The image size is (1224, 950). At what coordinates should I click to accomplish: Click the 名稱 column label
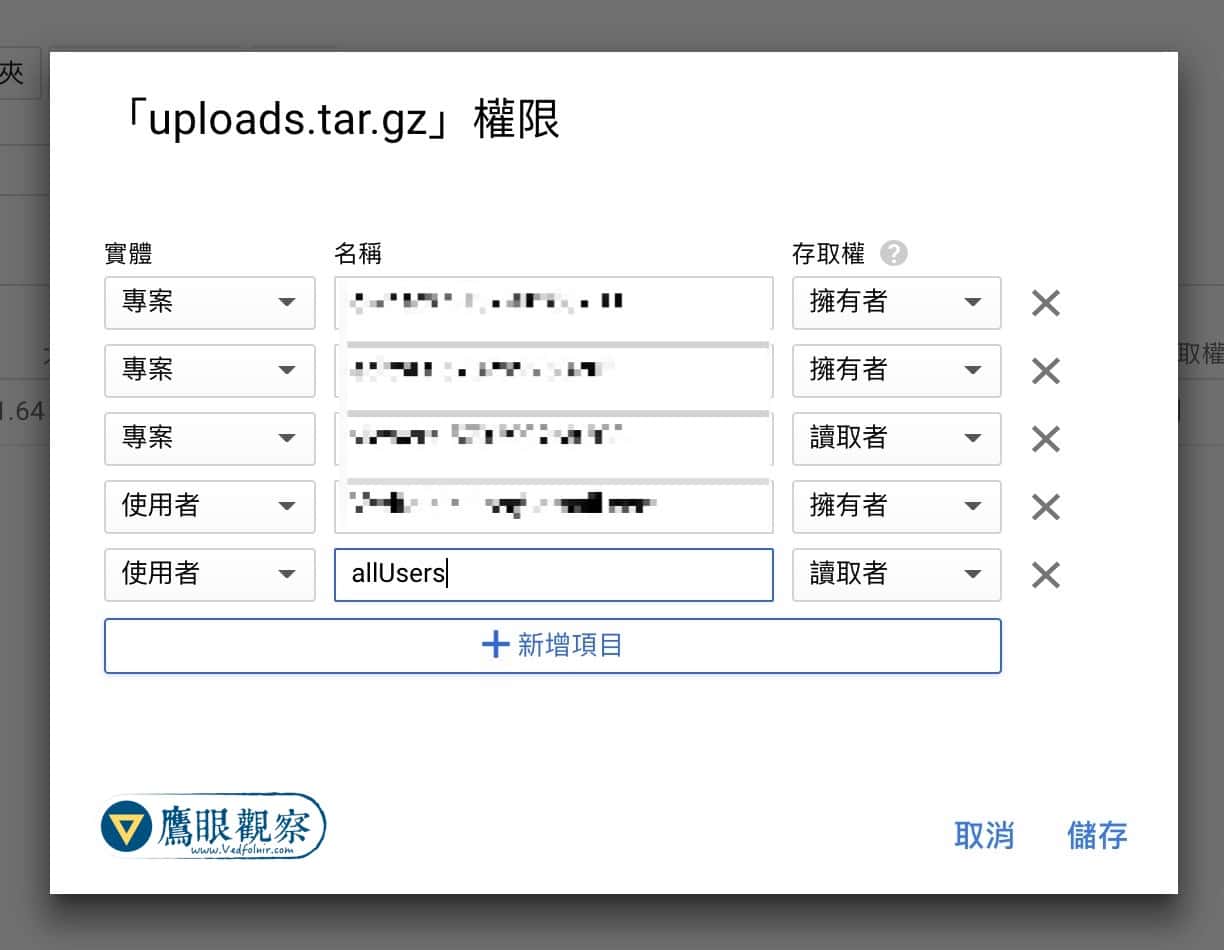pos(358,254)
